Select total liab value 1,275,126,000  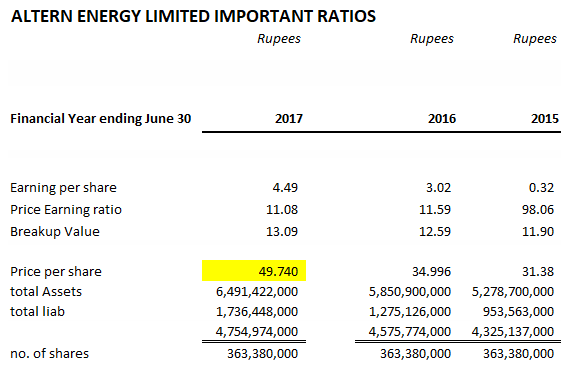coord(410,311)
